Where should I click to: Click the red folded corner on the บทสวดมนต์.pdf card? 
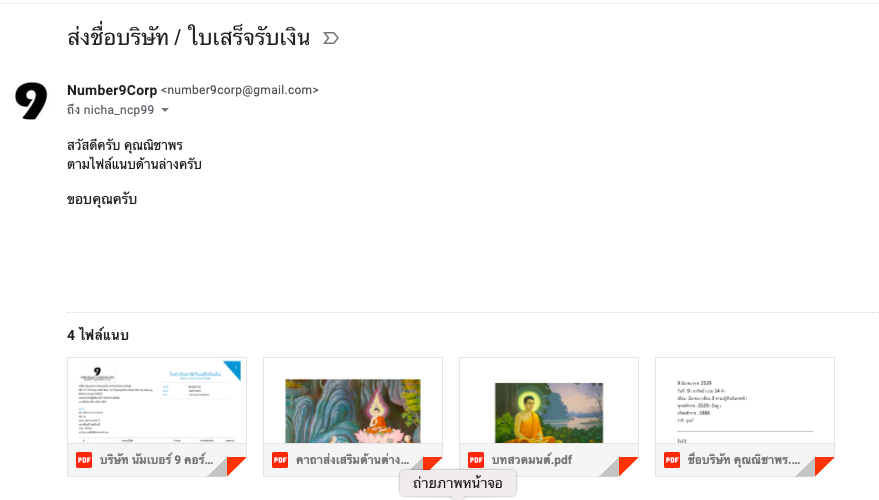(628, 466)
